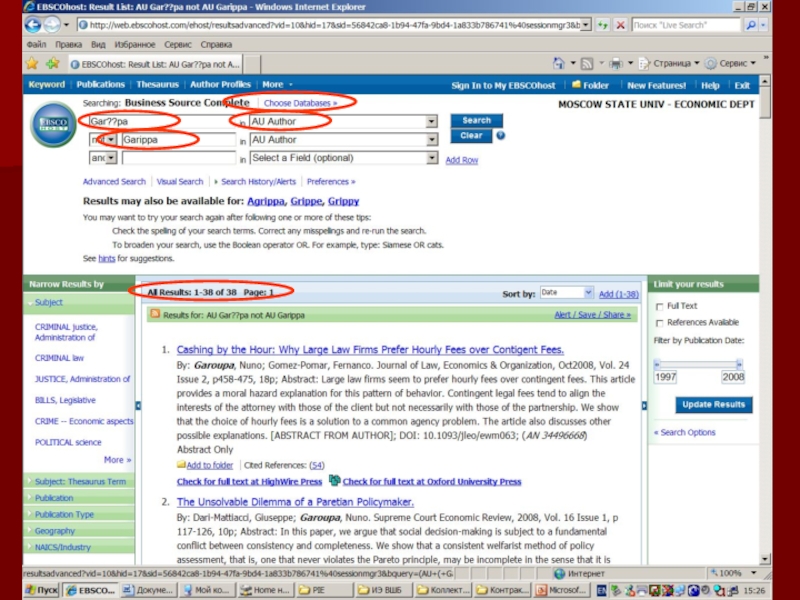Click the RSS icon next to results header
This screenshot has height=600, width=800.
pyautogui.click(x=154, y=314)
